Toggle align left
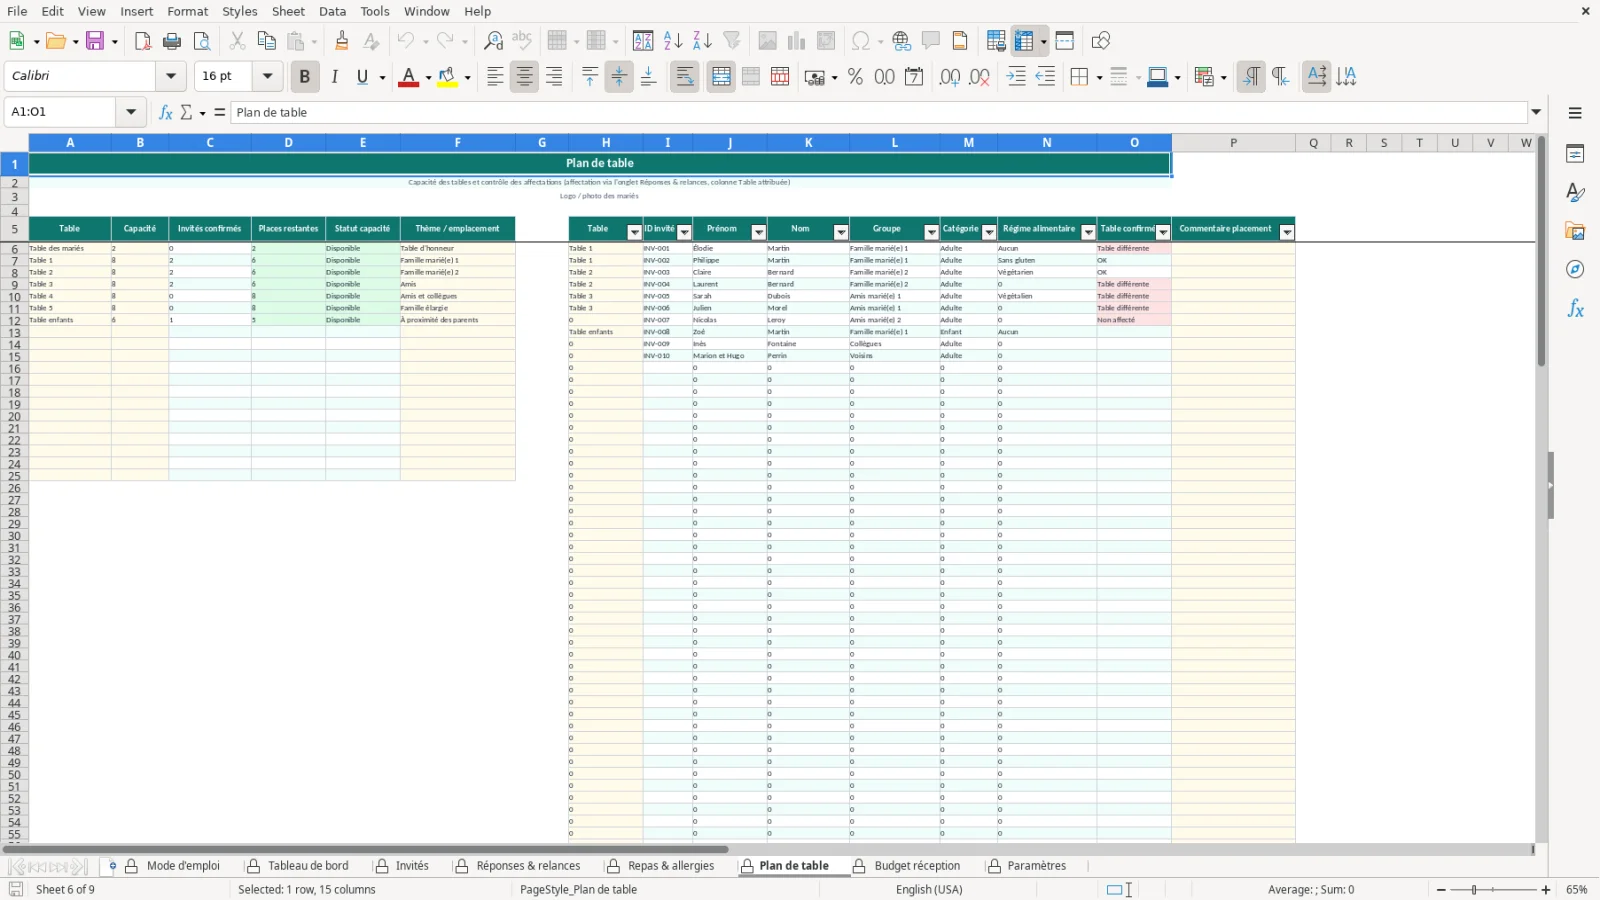Image resolution: width=1600 pixels, height=900 pixels. 495,77
